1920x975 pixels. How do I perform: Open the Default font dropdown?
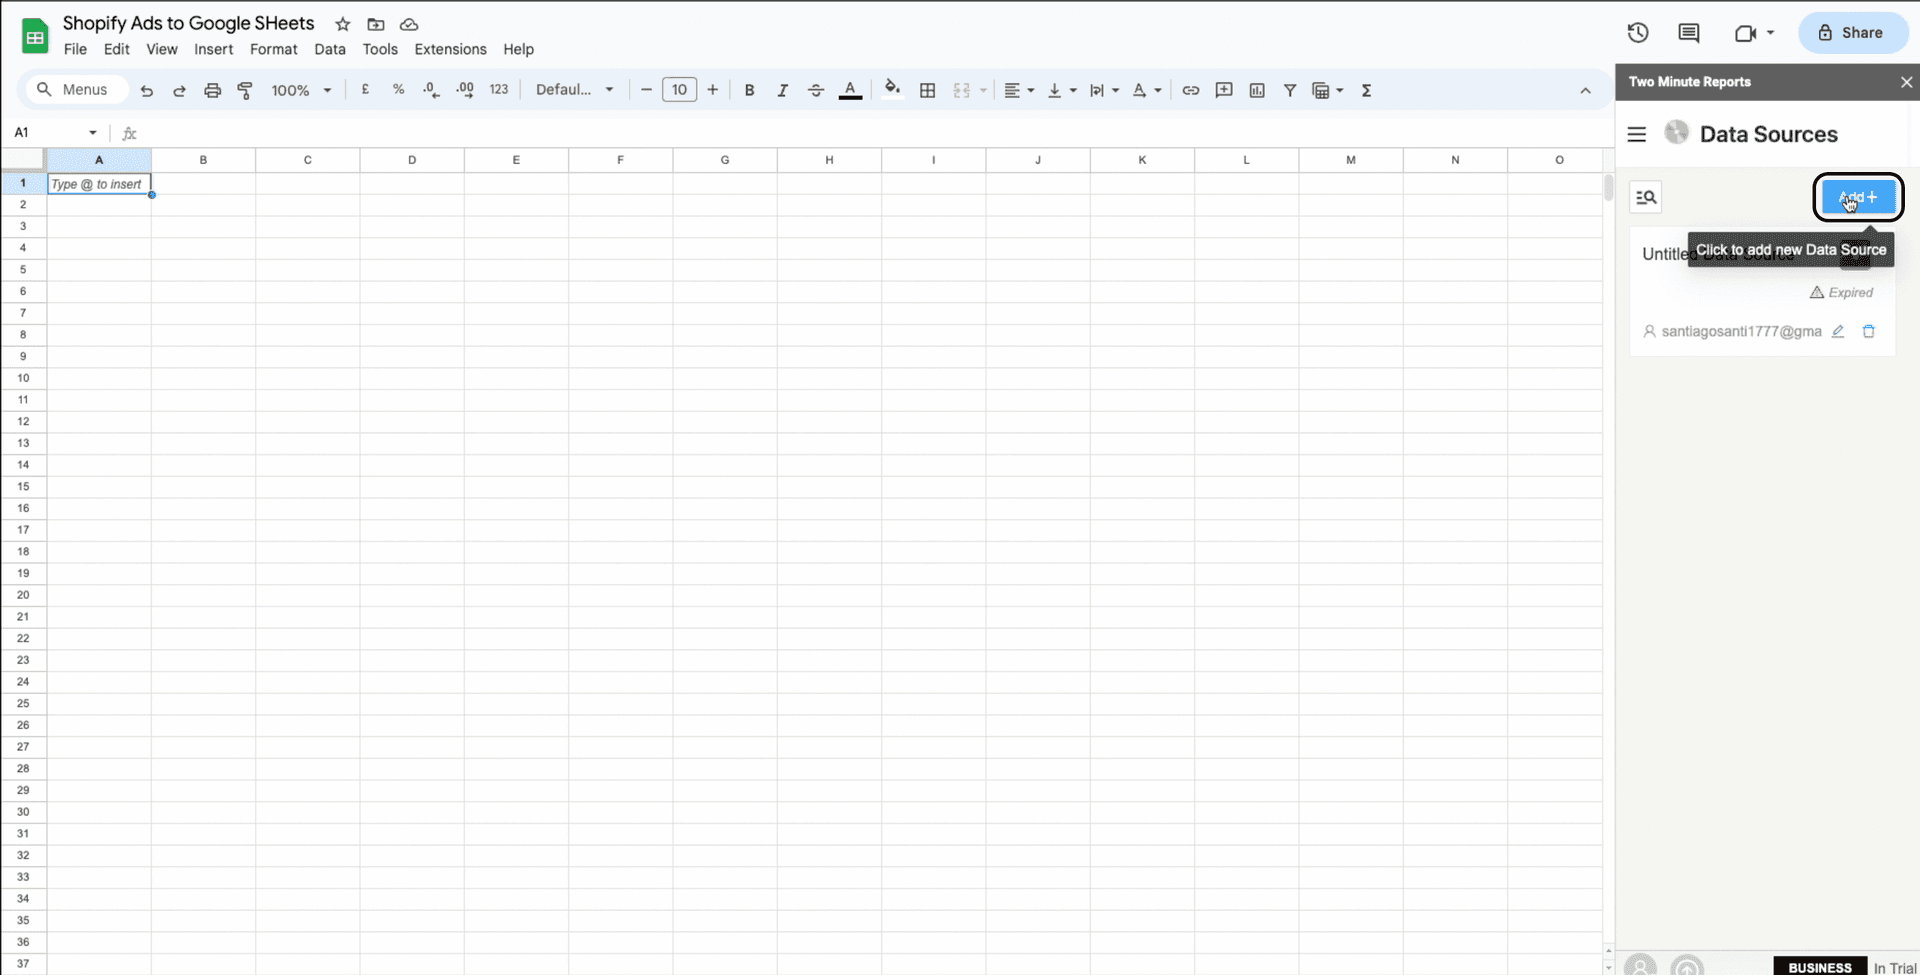pos(575,90)
